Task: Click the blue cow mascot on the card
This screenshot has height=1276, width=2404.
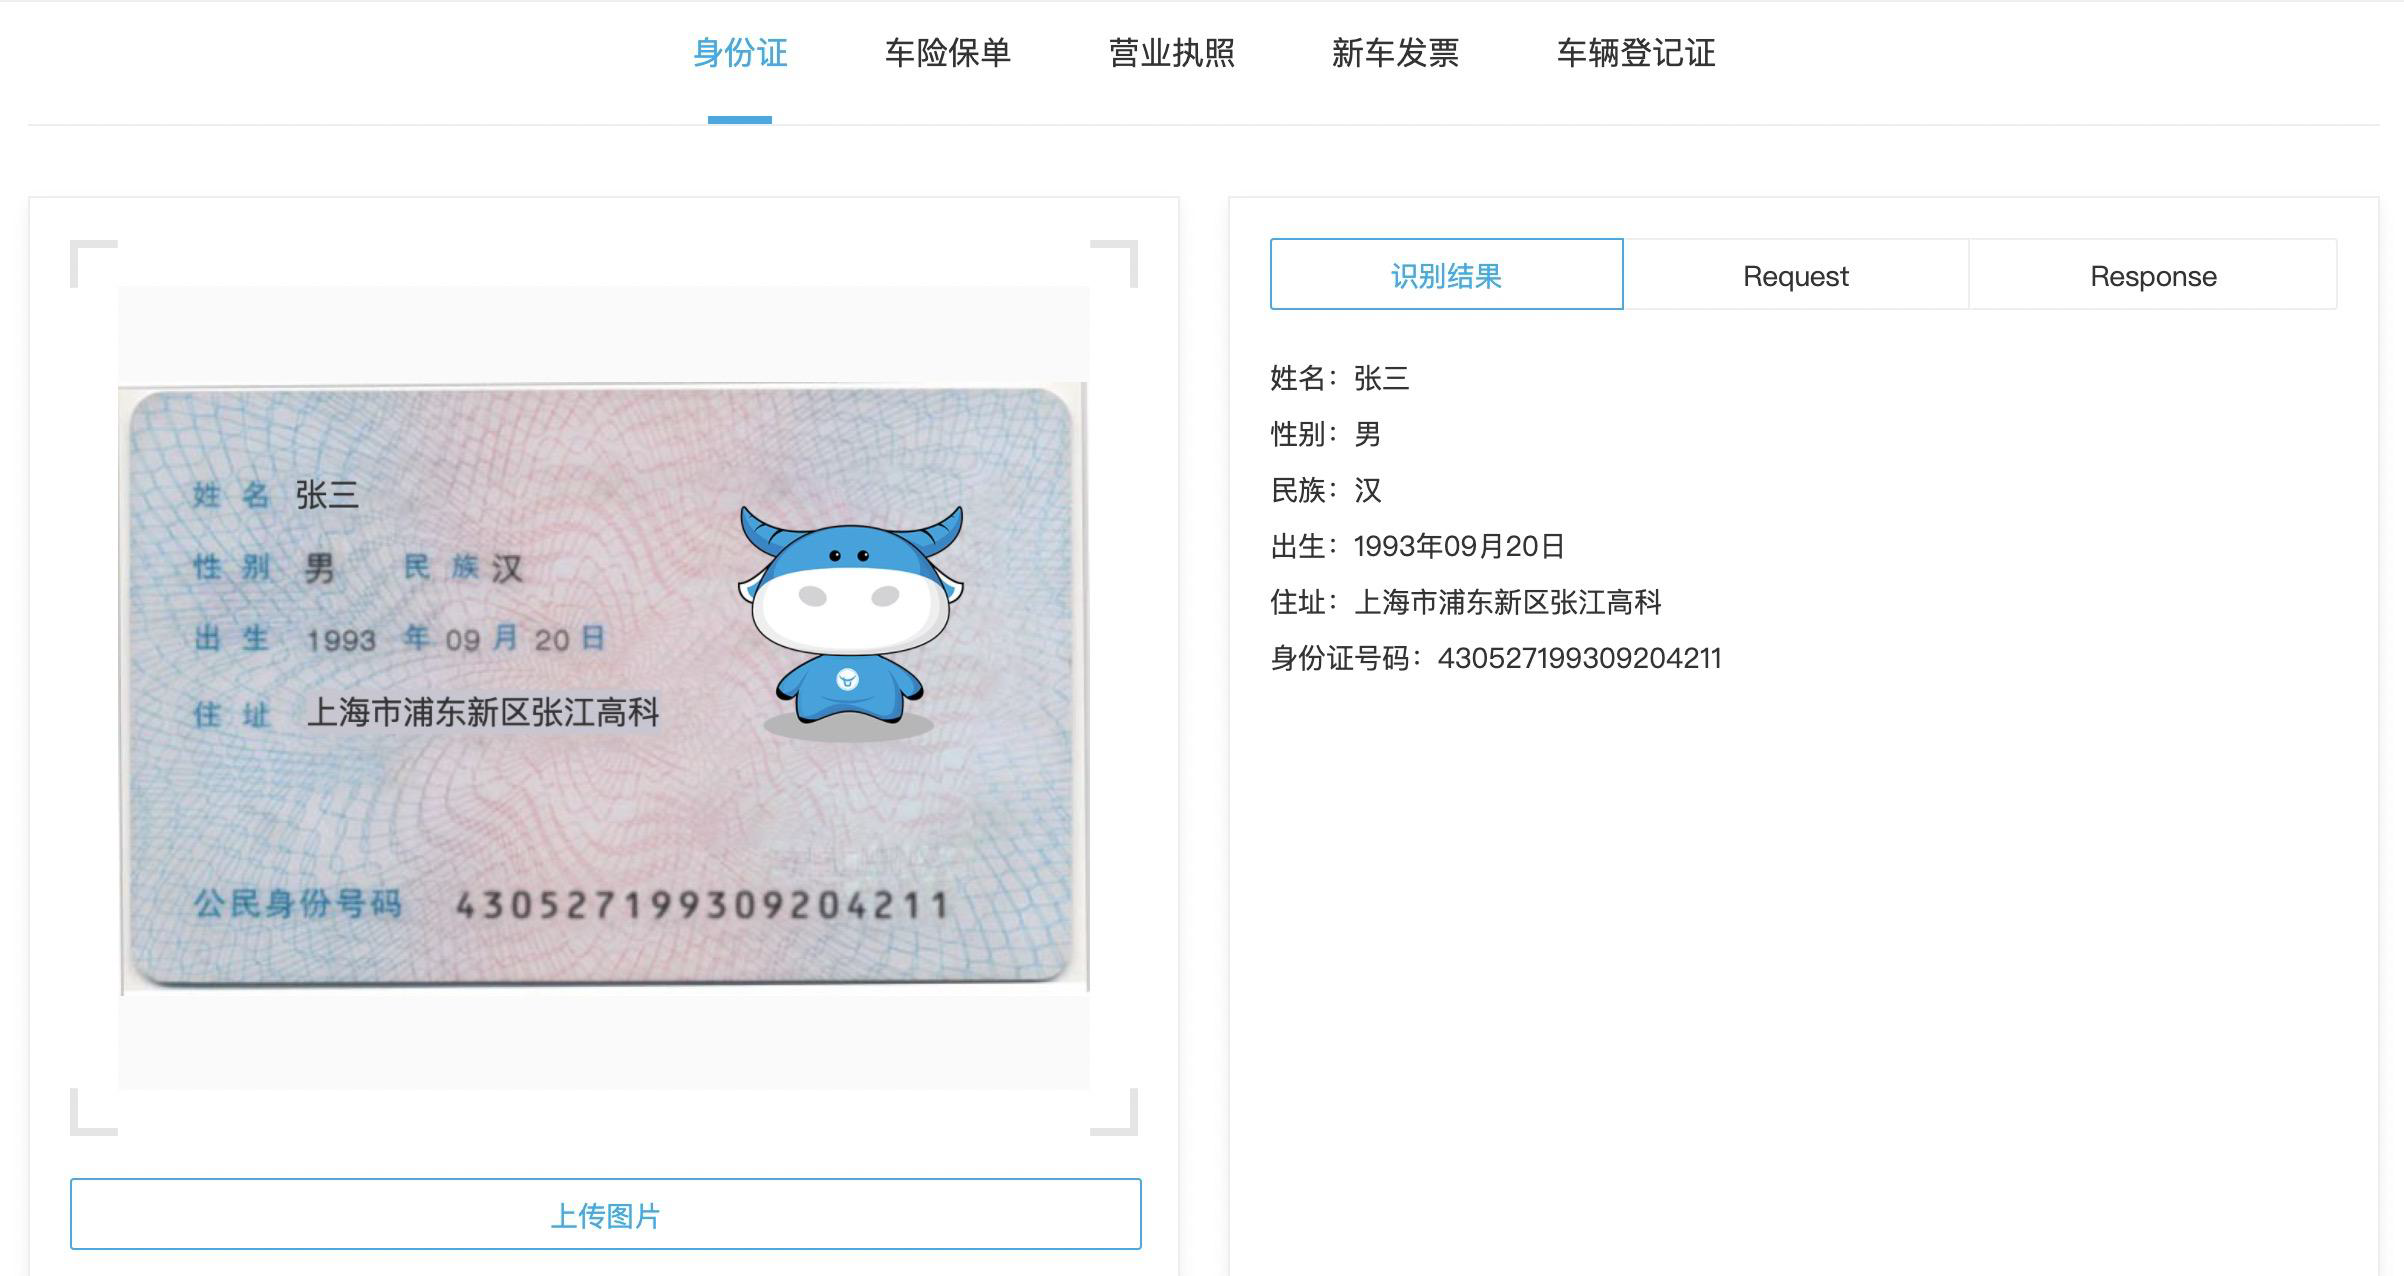Action: [850, 622]
